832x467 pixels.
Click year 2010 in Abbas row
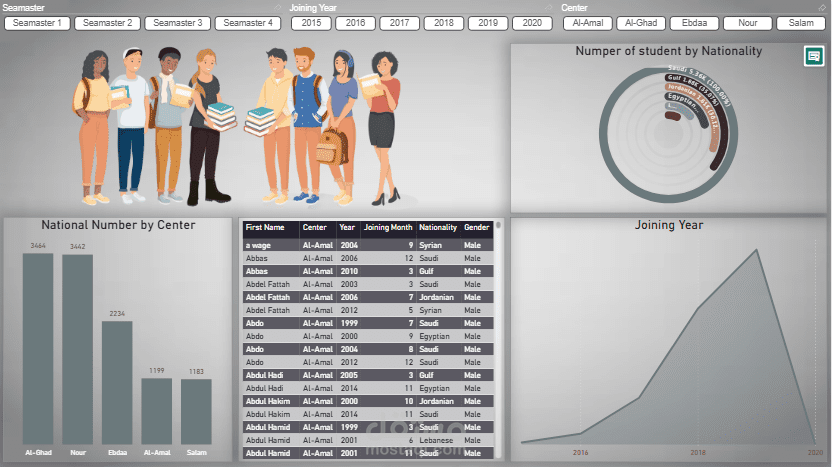(x=349, y=271)
